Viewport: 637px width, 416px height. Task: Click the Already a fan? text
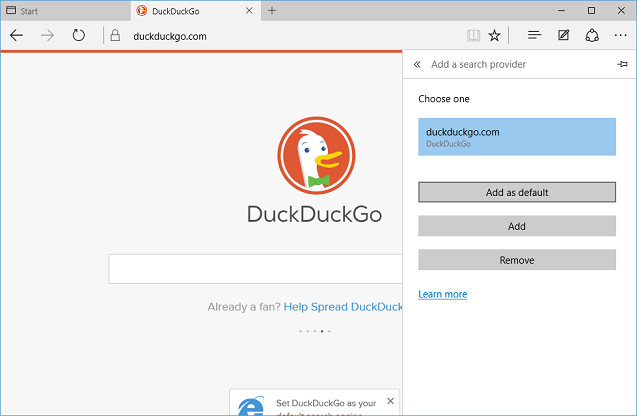pos(244,307)
